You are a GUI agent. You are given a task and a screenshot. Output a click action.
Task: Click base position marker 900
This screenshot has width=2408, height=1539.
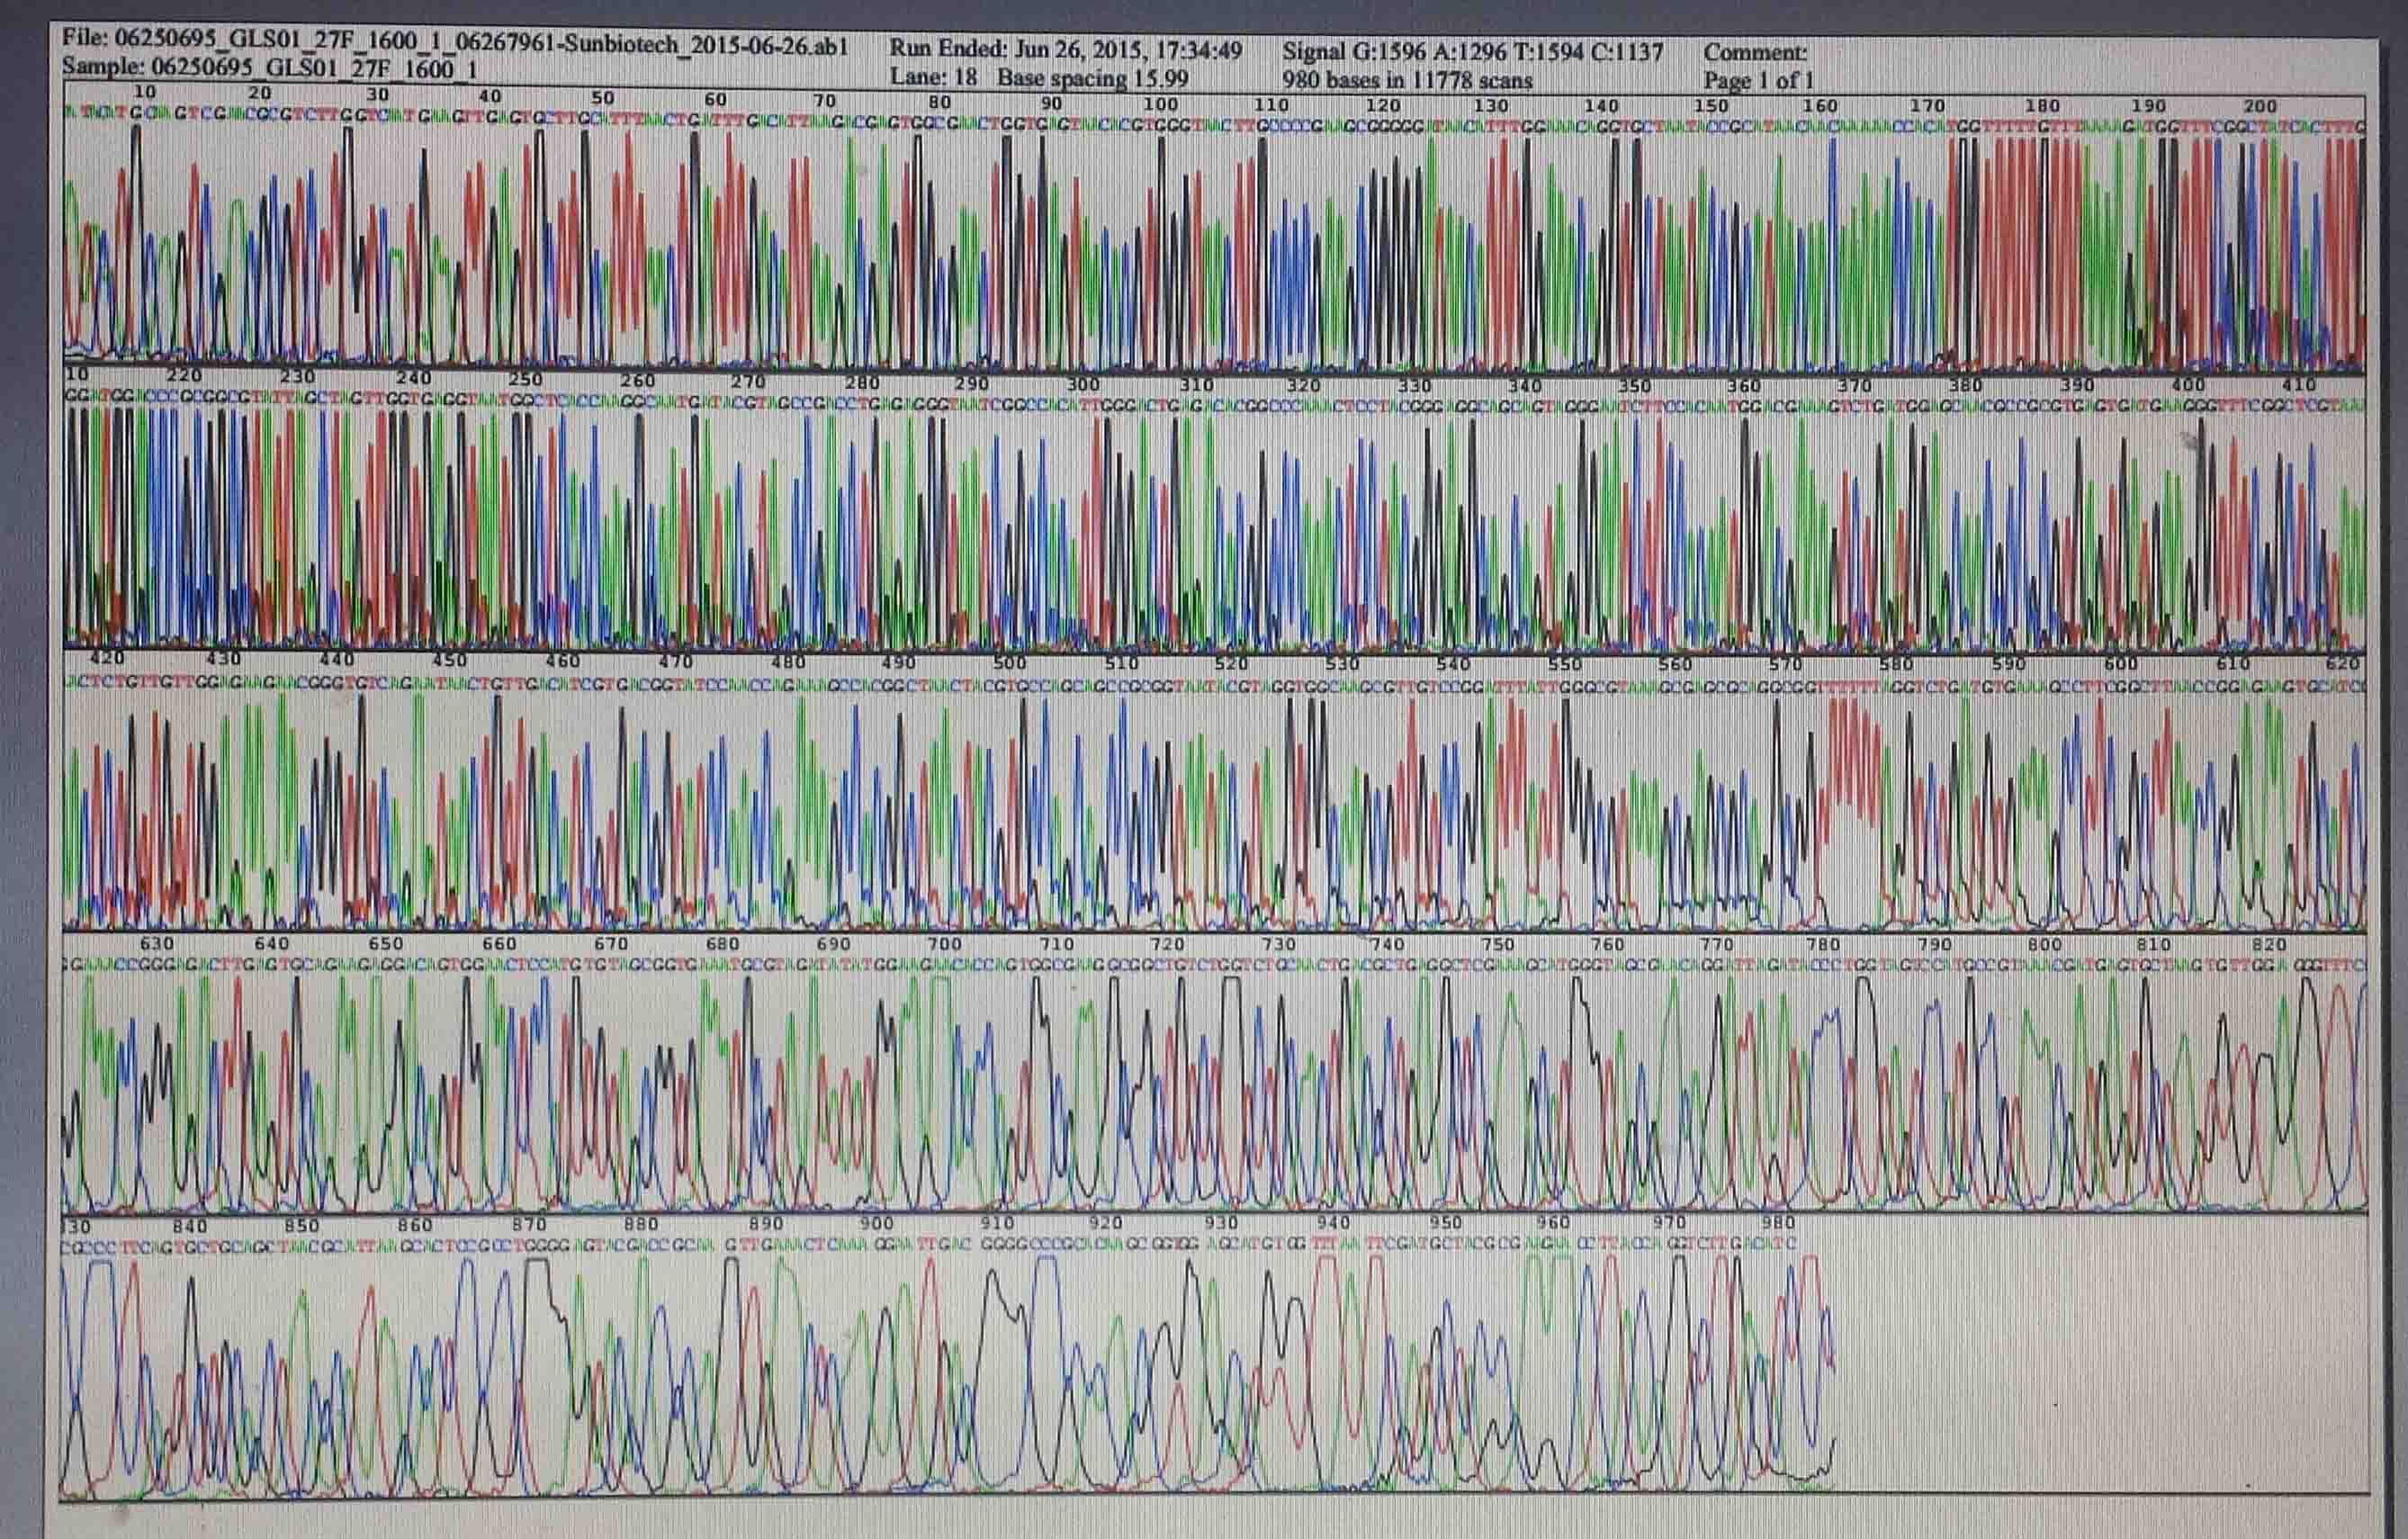click(x=876, y=1223)
